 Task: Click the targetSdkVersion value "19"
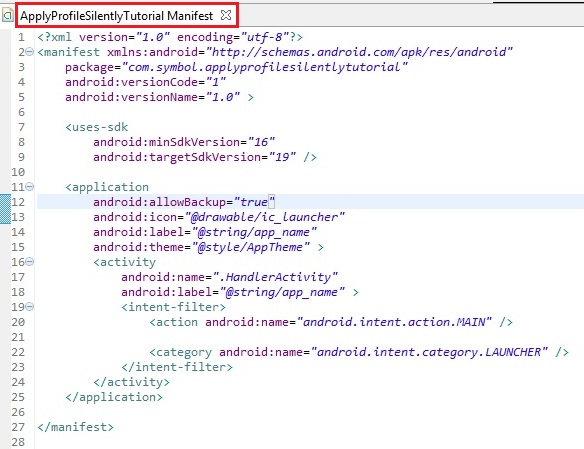click(x=282, y=157)
